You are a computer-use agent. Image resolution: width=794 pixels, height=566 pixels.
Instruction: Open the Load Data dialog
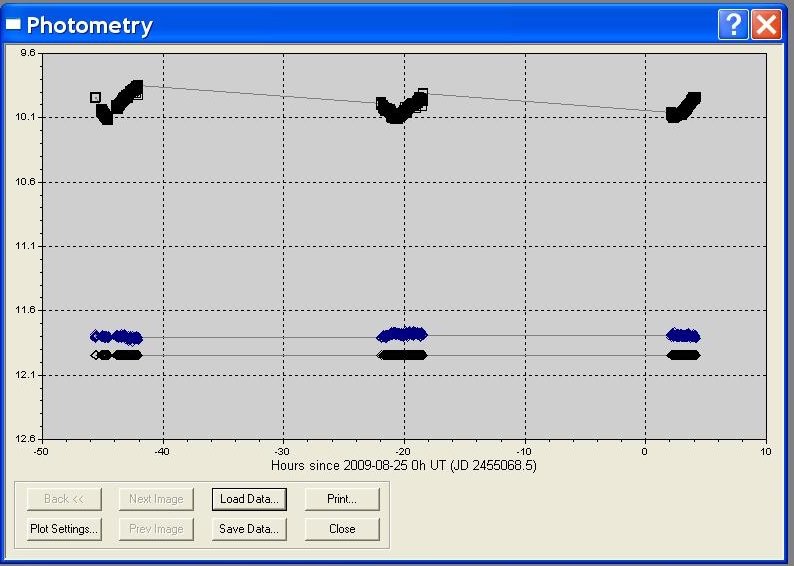tap(249, 498)
